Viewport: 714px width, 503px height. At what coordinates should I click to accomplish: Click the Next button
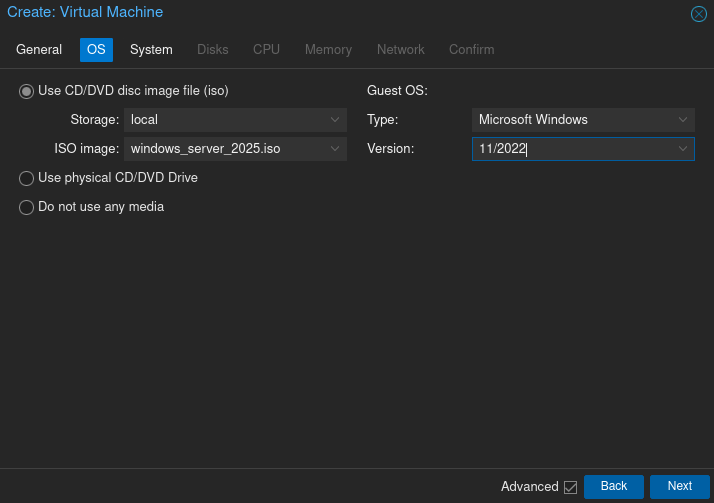pyautogui.click(x=679, y=487)
